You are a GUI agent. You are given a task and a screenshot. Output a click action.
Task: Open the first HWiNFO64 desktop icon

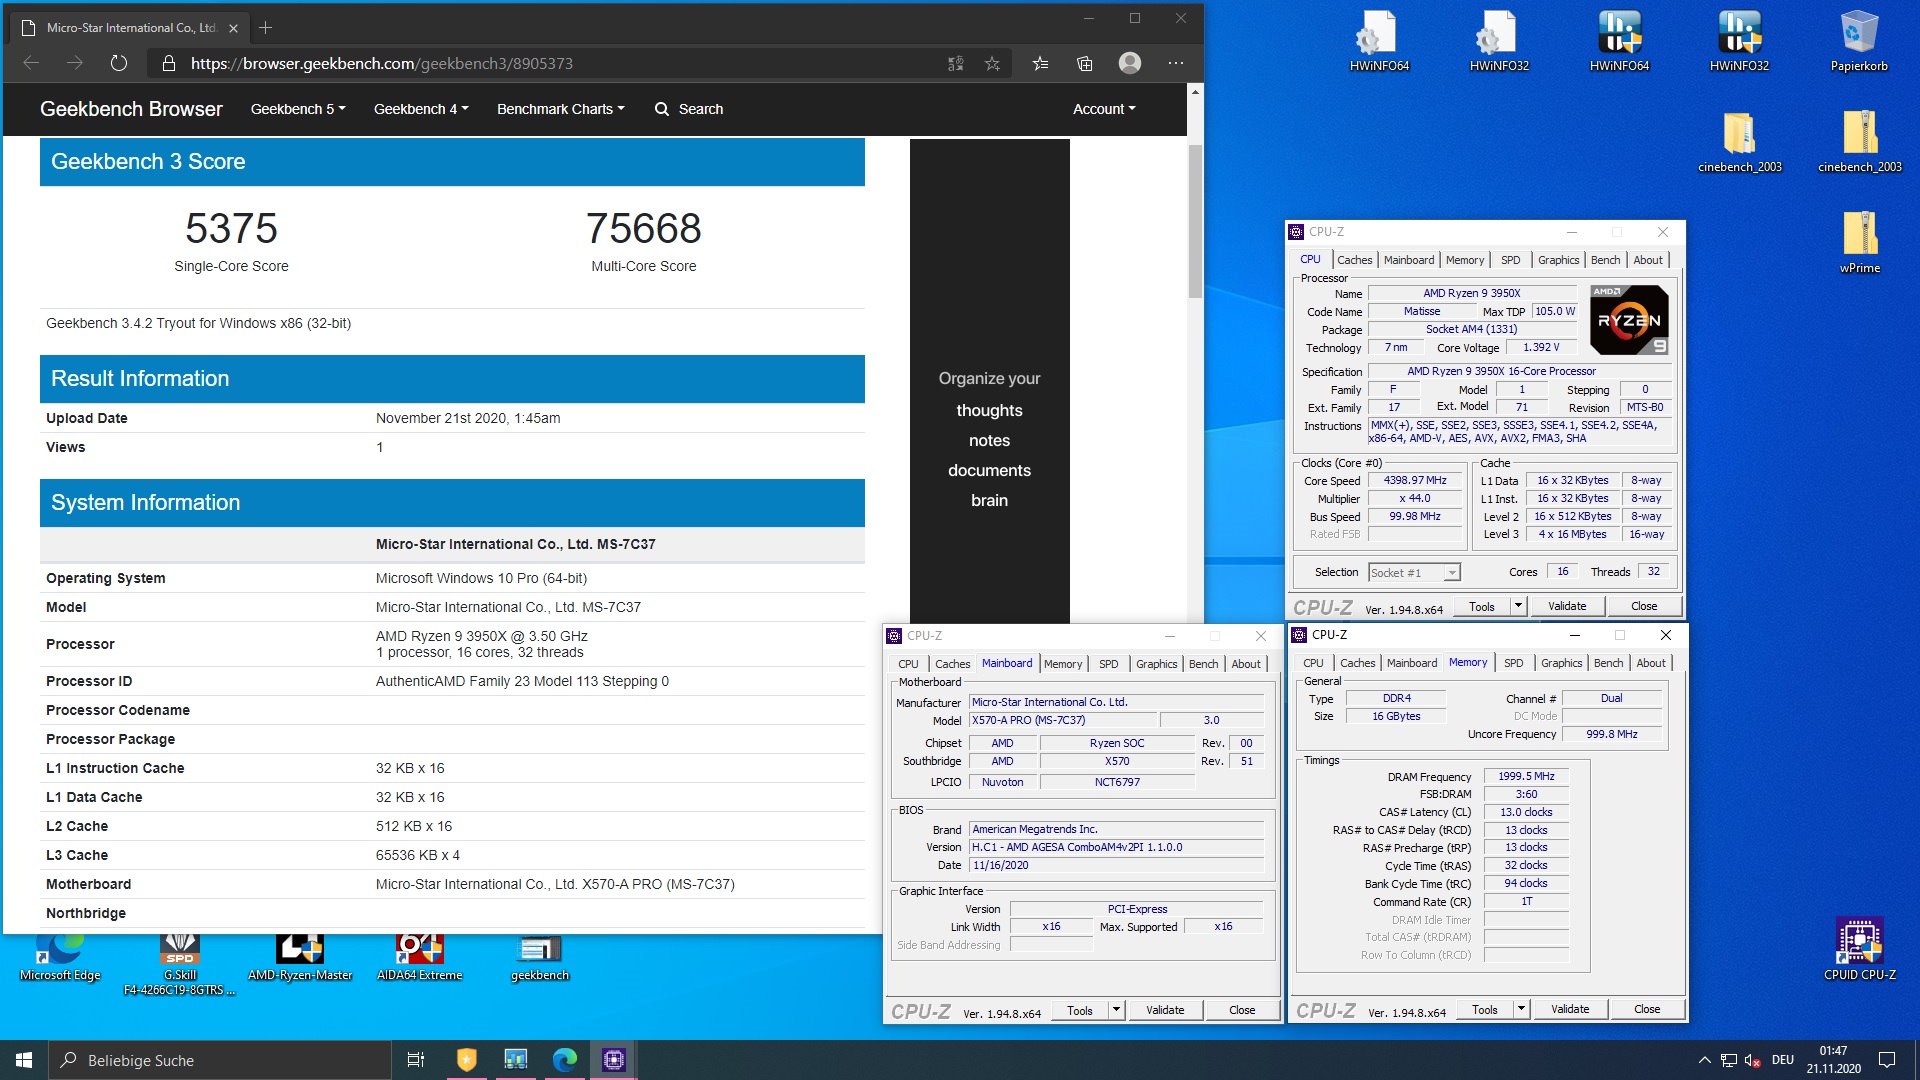[x=1379, y=41]
